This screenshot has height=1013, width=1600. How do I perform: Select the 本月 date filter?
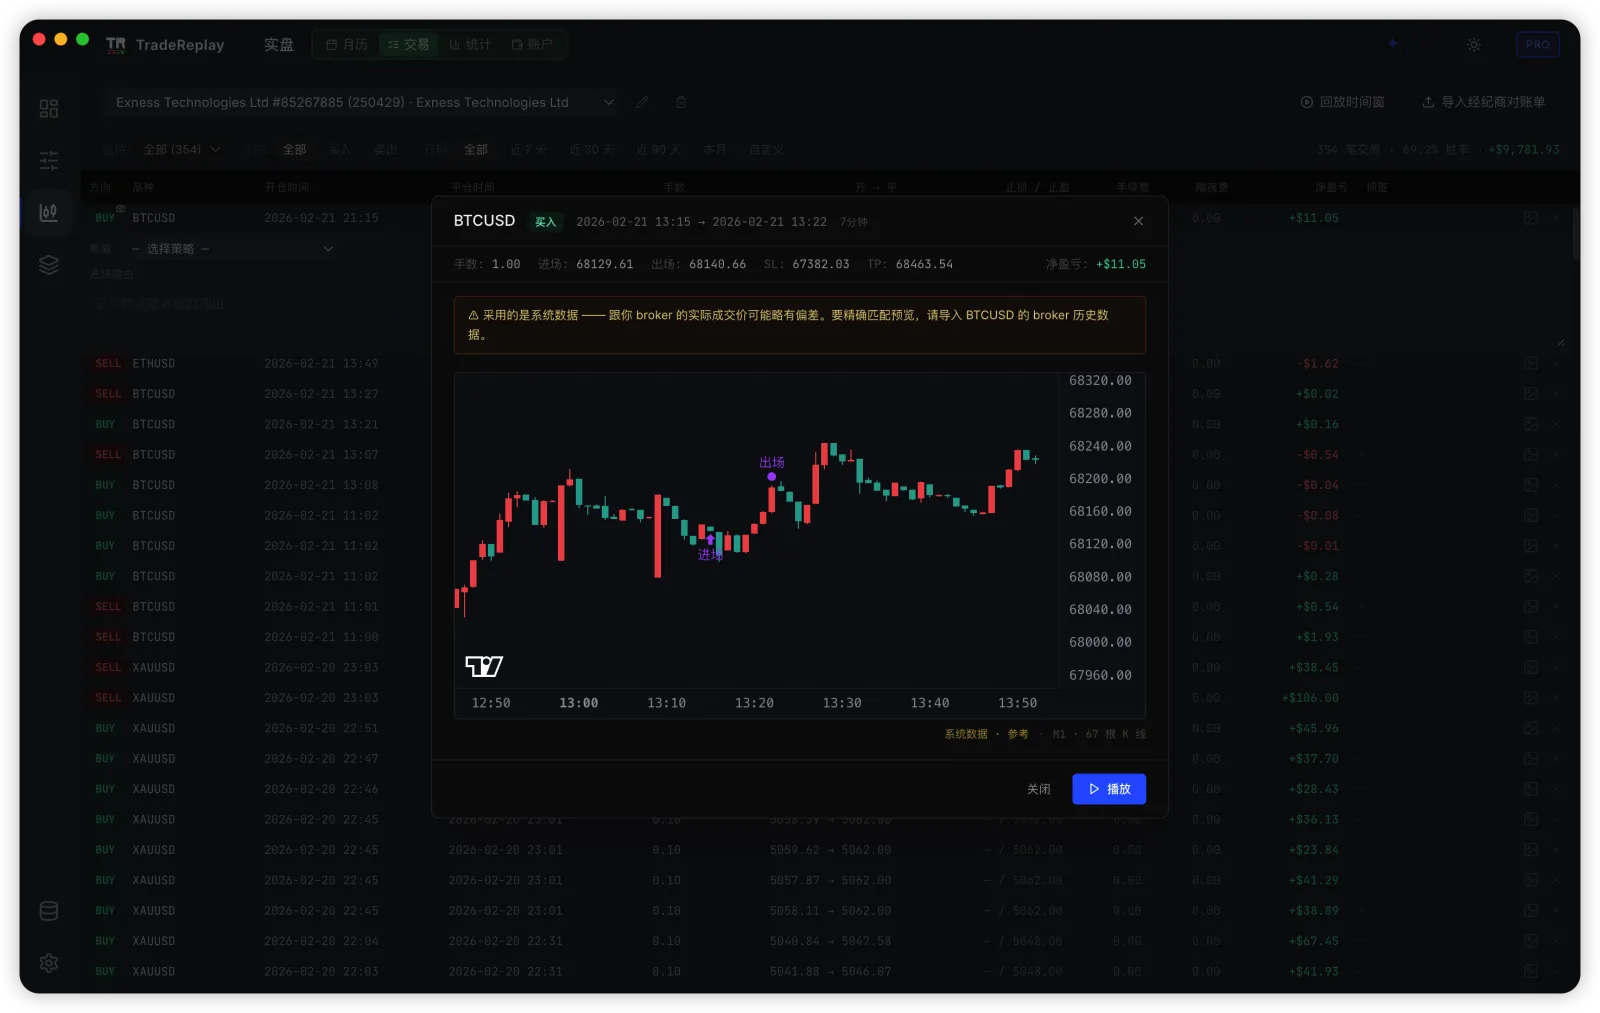pyautogui.click(x=715, y=150)
